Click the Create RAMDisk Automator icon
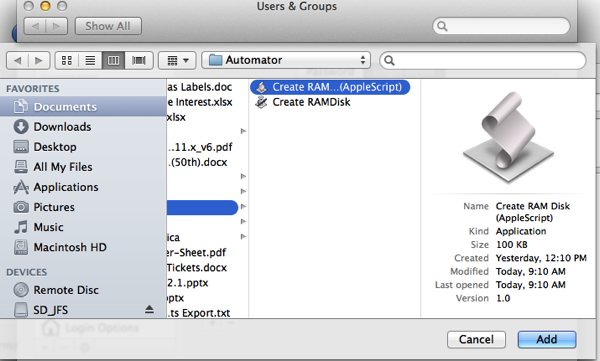The width and height of the screenshot is (600, 361). 261,102
